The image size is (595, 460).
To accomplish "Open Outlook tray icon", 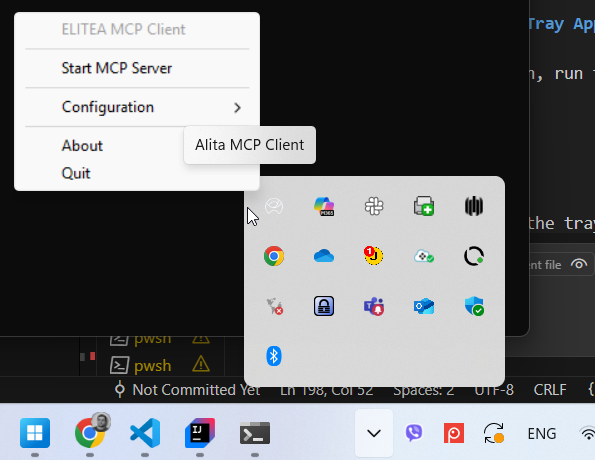I will 424,306.
